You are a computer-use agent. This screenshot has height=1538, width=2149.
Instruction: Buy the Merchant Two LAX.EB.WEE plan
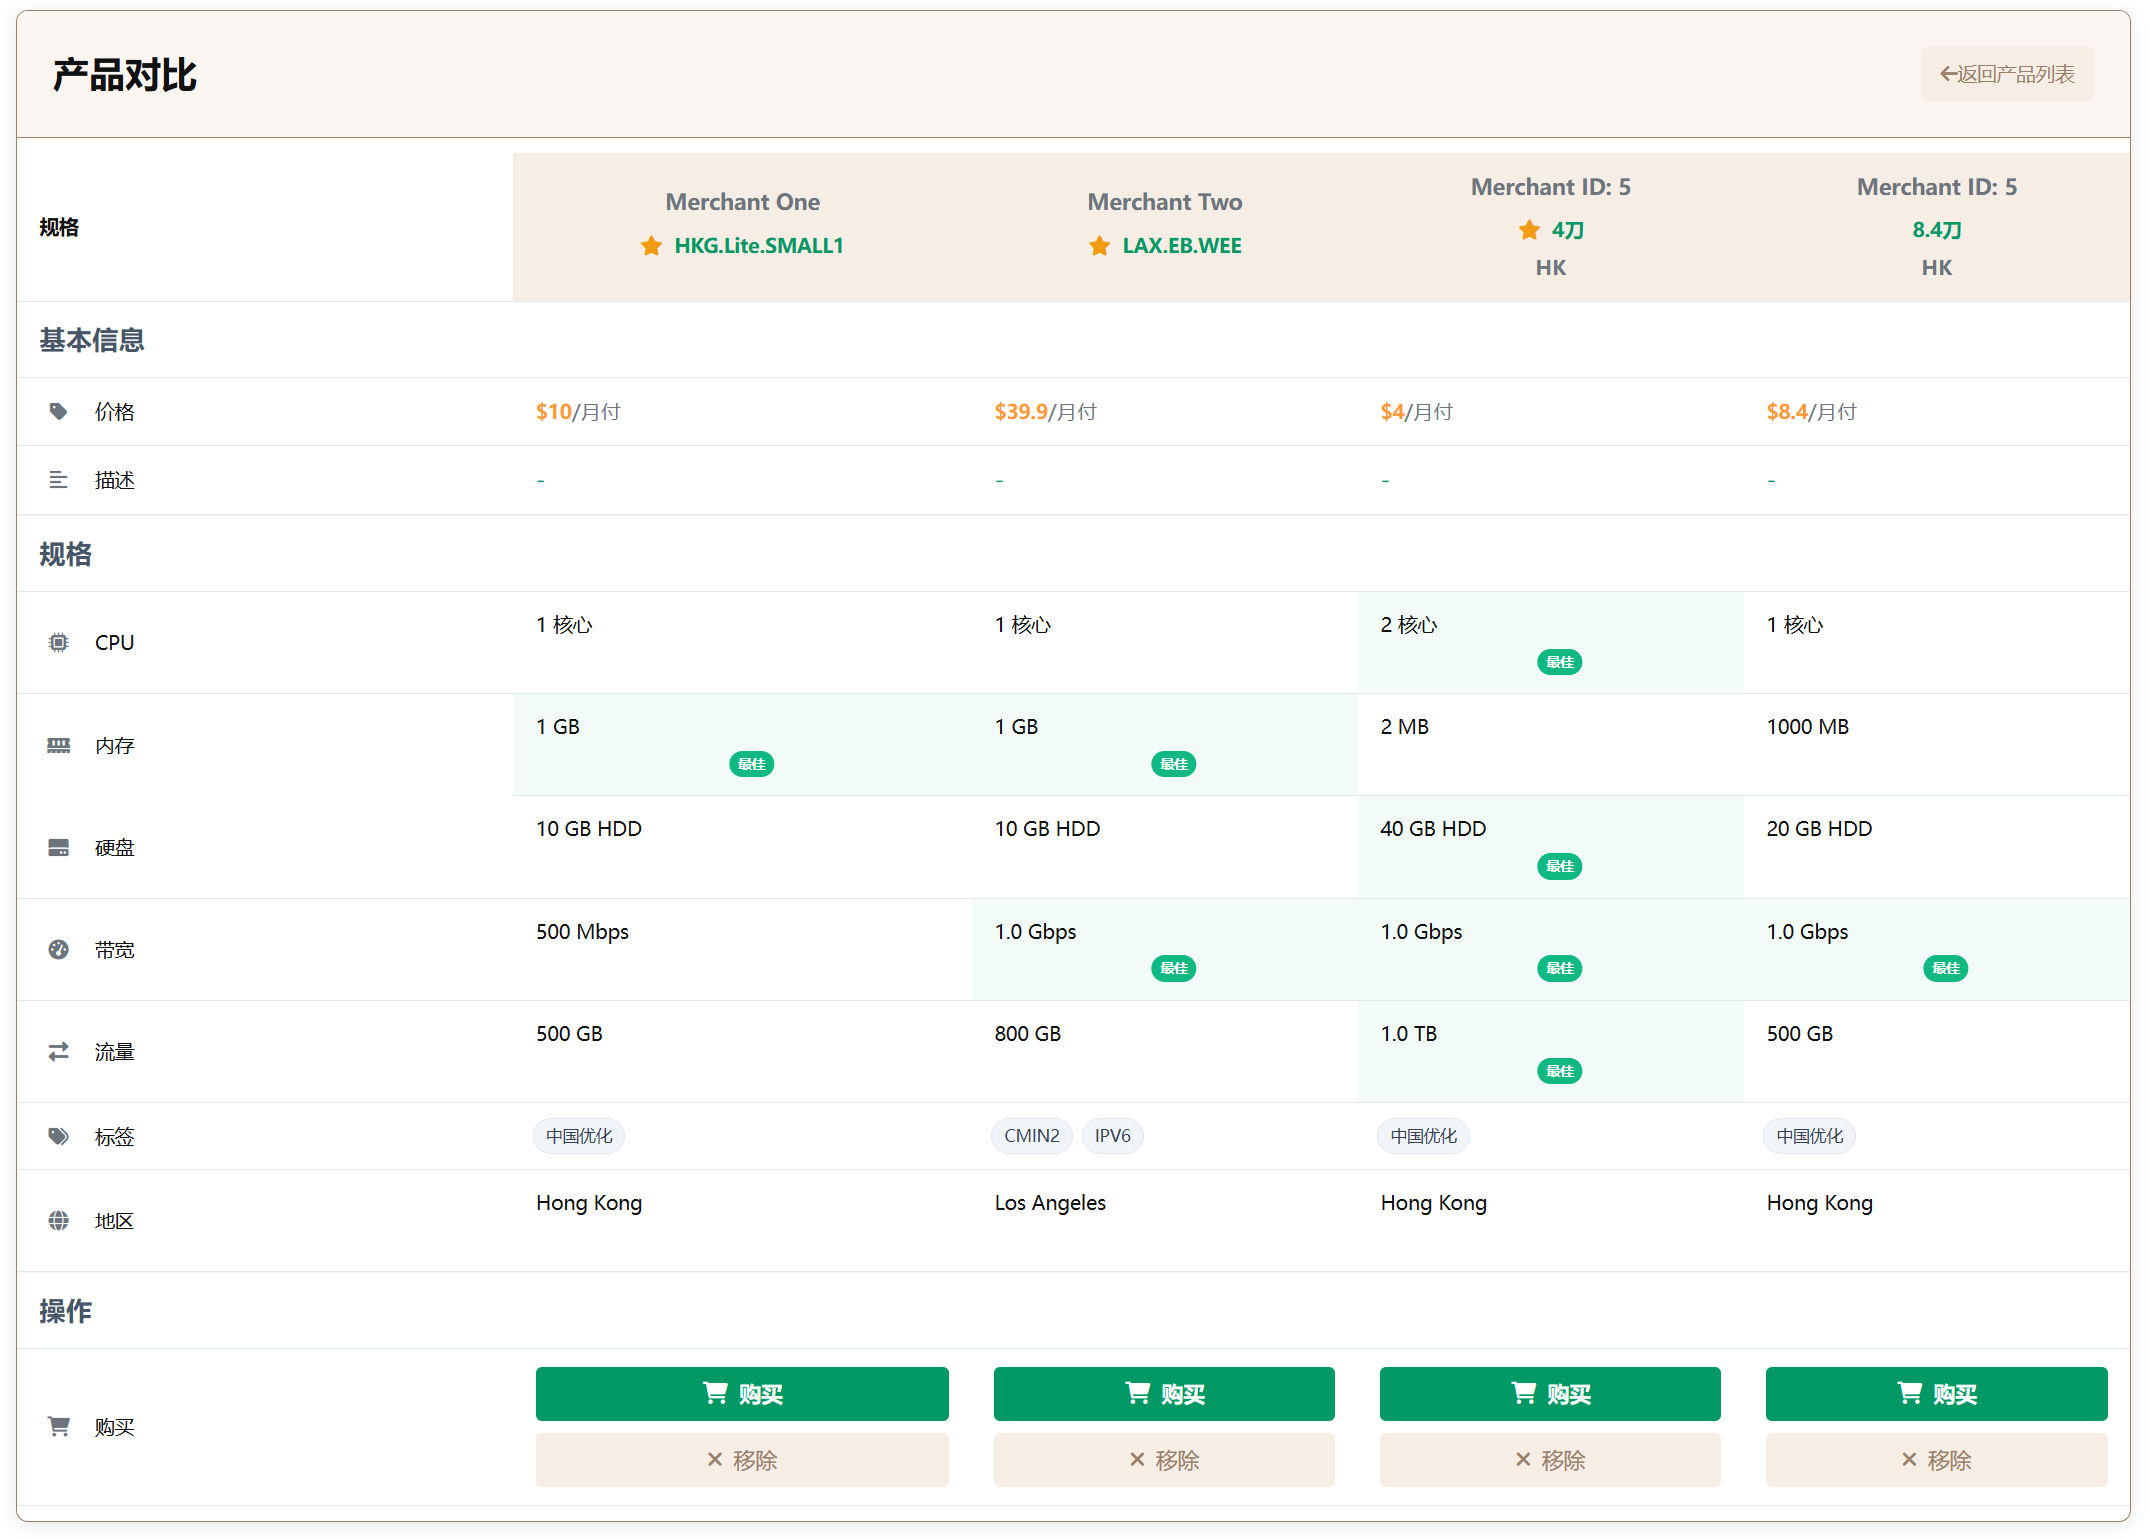1164,1394
